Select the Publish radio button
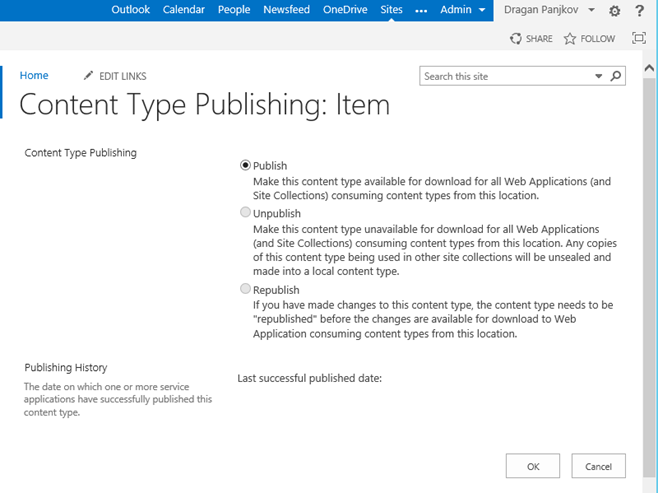Image resolution: width=658 pixels, height=493 pixels. click(x=245, y=166)
